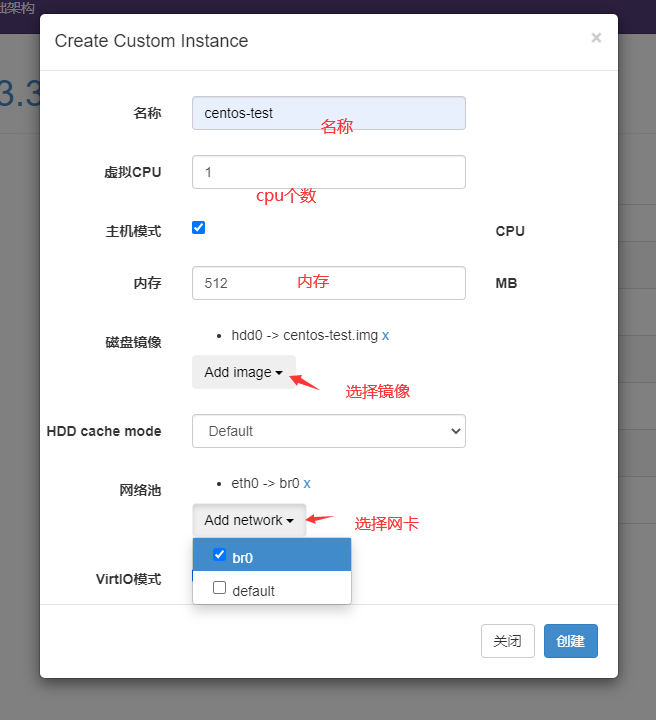Toggle the Add network dropdown
This screenshot has height=720, width=656.
[x=248, y=520]
